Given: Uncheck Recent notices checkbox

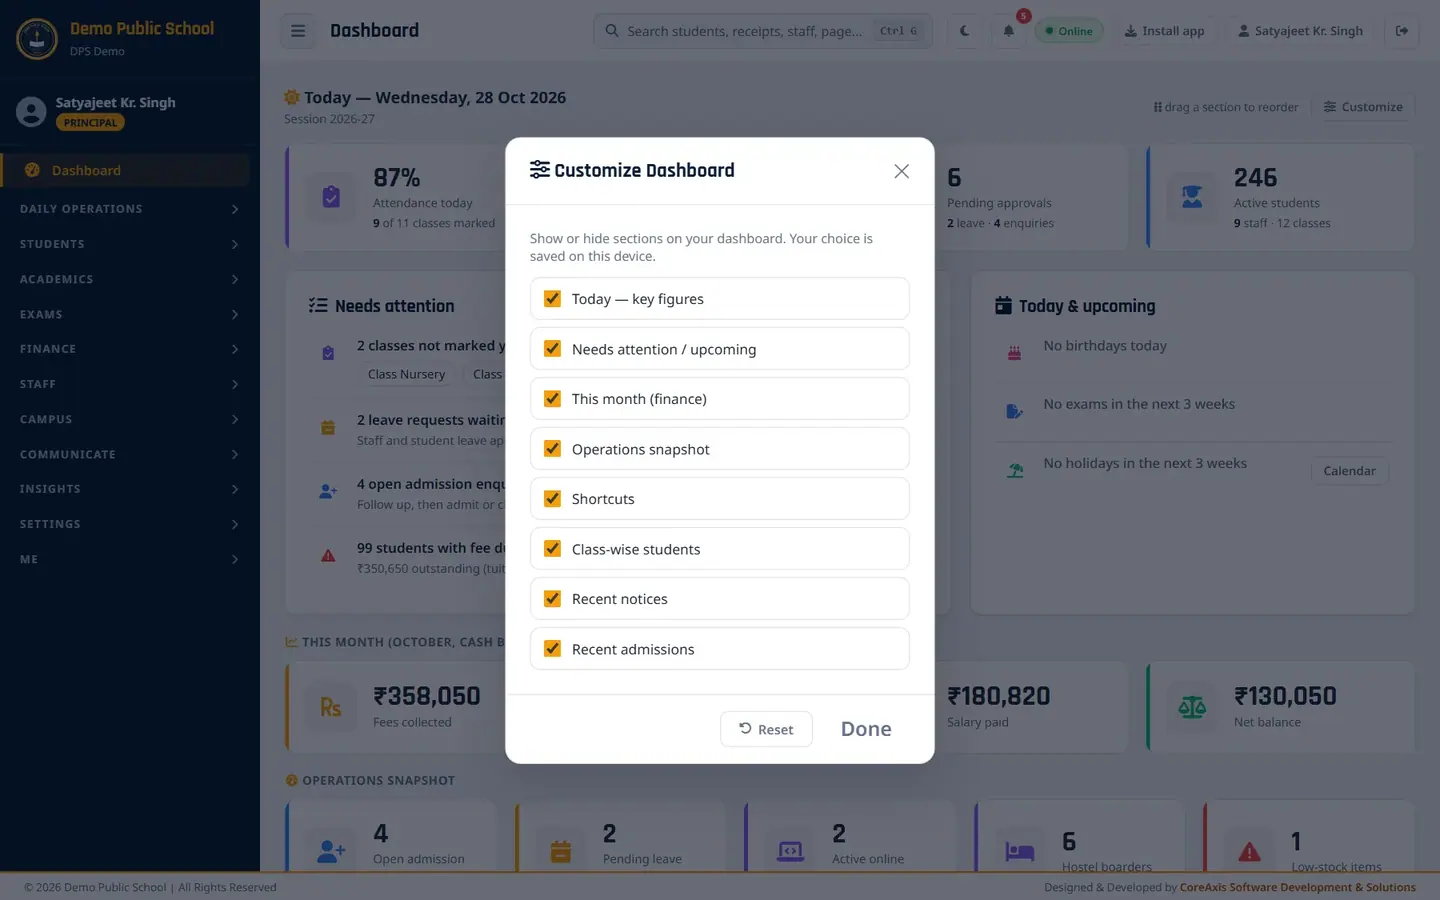Looking at the screenshot, I should pyautogui.click(x=552, y=598).
